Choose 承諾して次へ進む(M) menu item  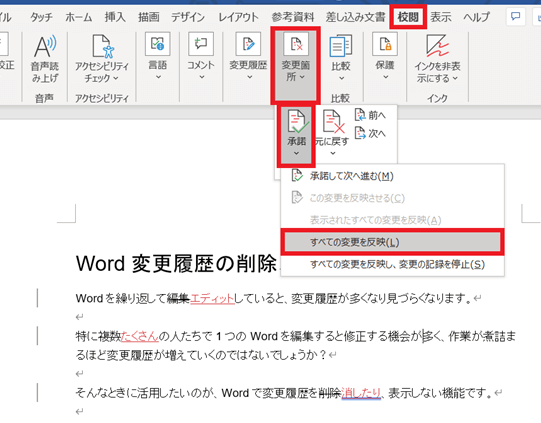coord(393,176)
